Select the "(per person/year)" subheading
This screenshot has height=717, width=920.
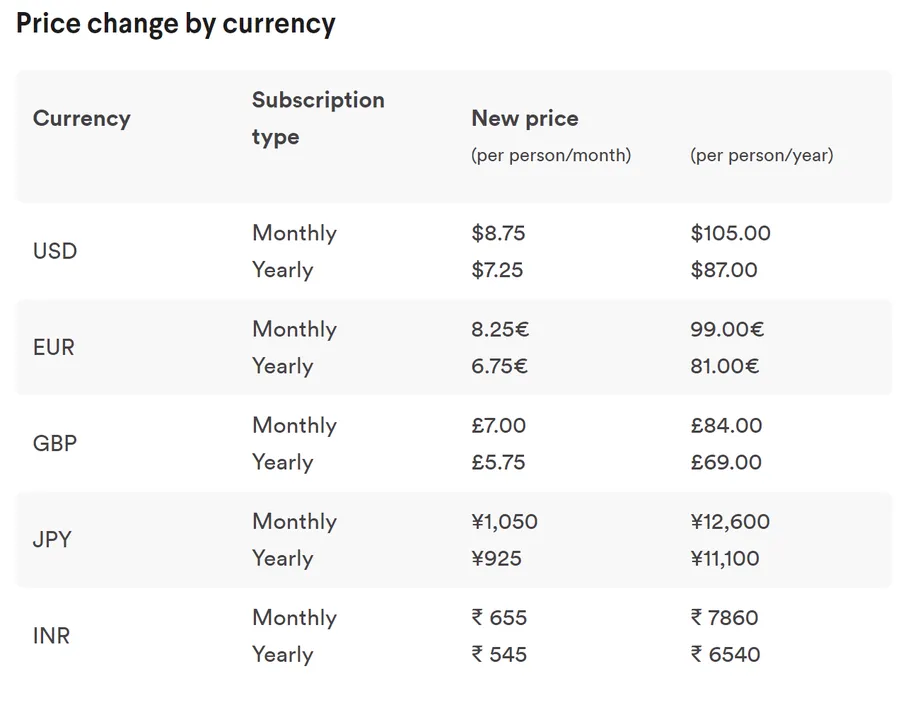tap(761, 155)
